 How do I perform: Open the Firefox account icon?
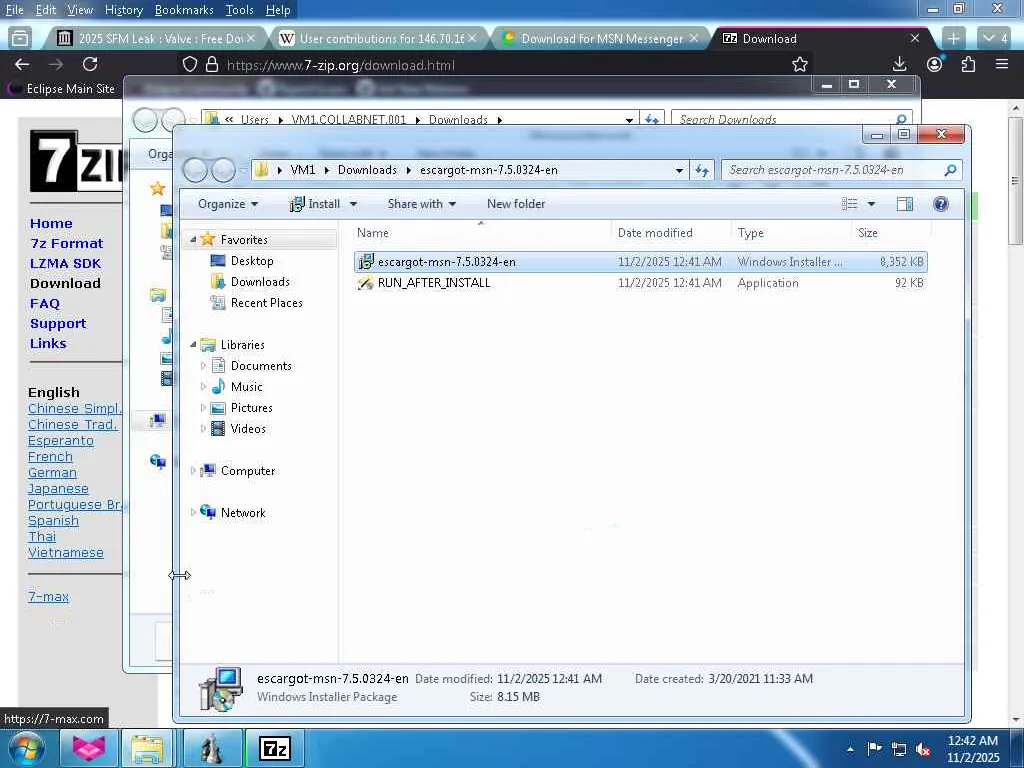935,64
